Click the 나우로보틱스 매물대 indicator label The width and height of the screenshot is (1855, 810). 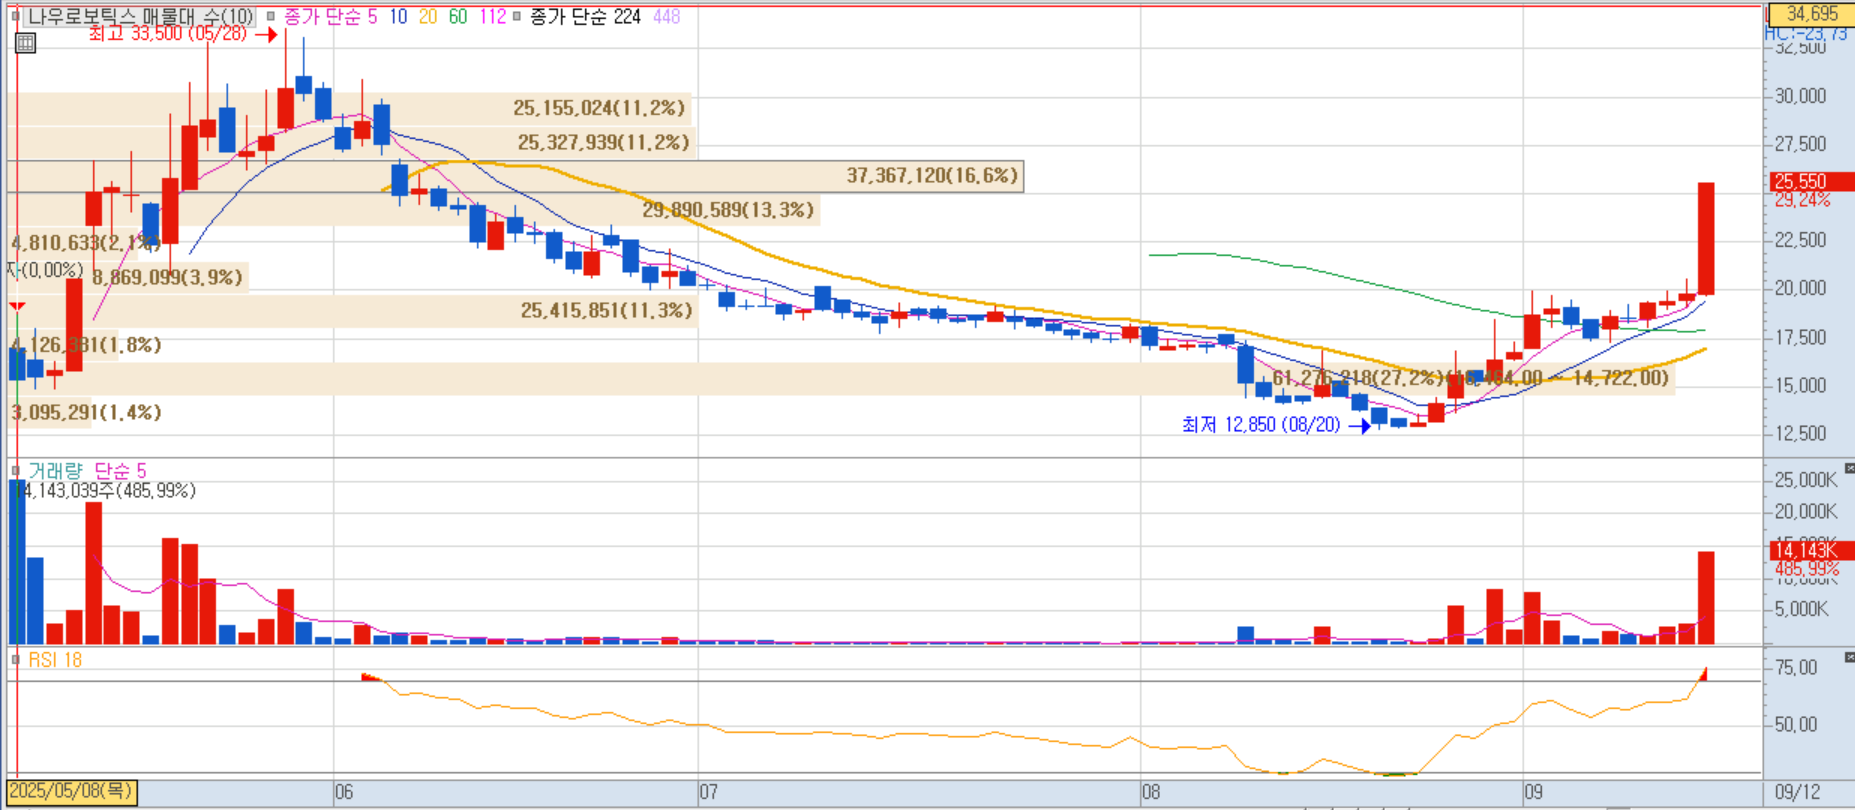pos(140,17)
